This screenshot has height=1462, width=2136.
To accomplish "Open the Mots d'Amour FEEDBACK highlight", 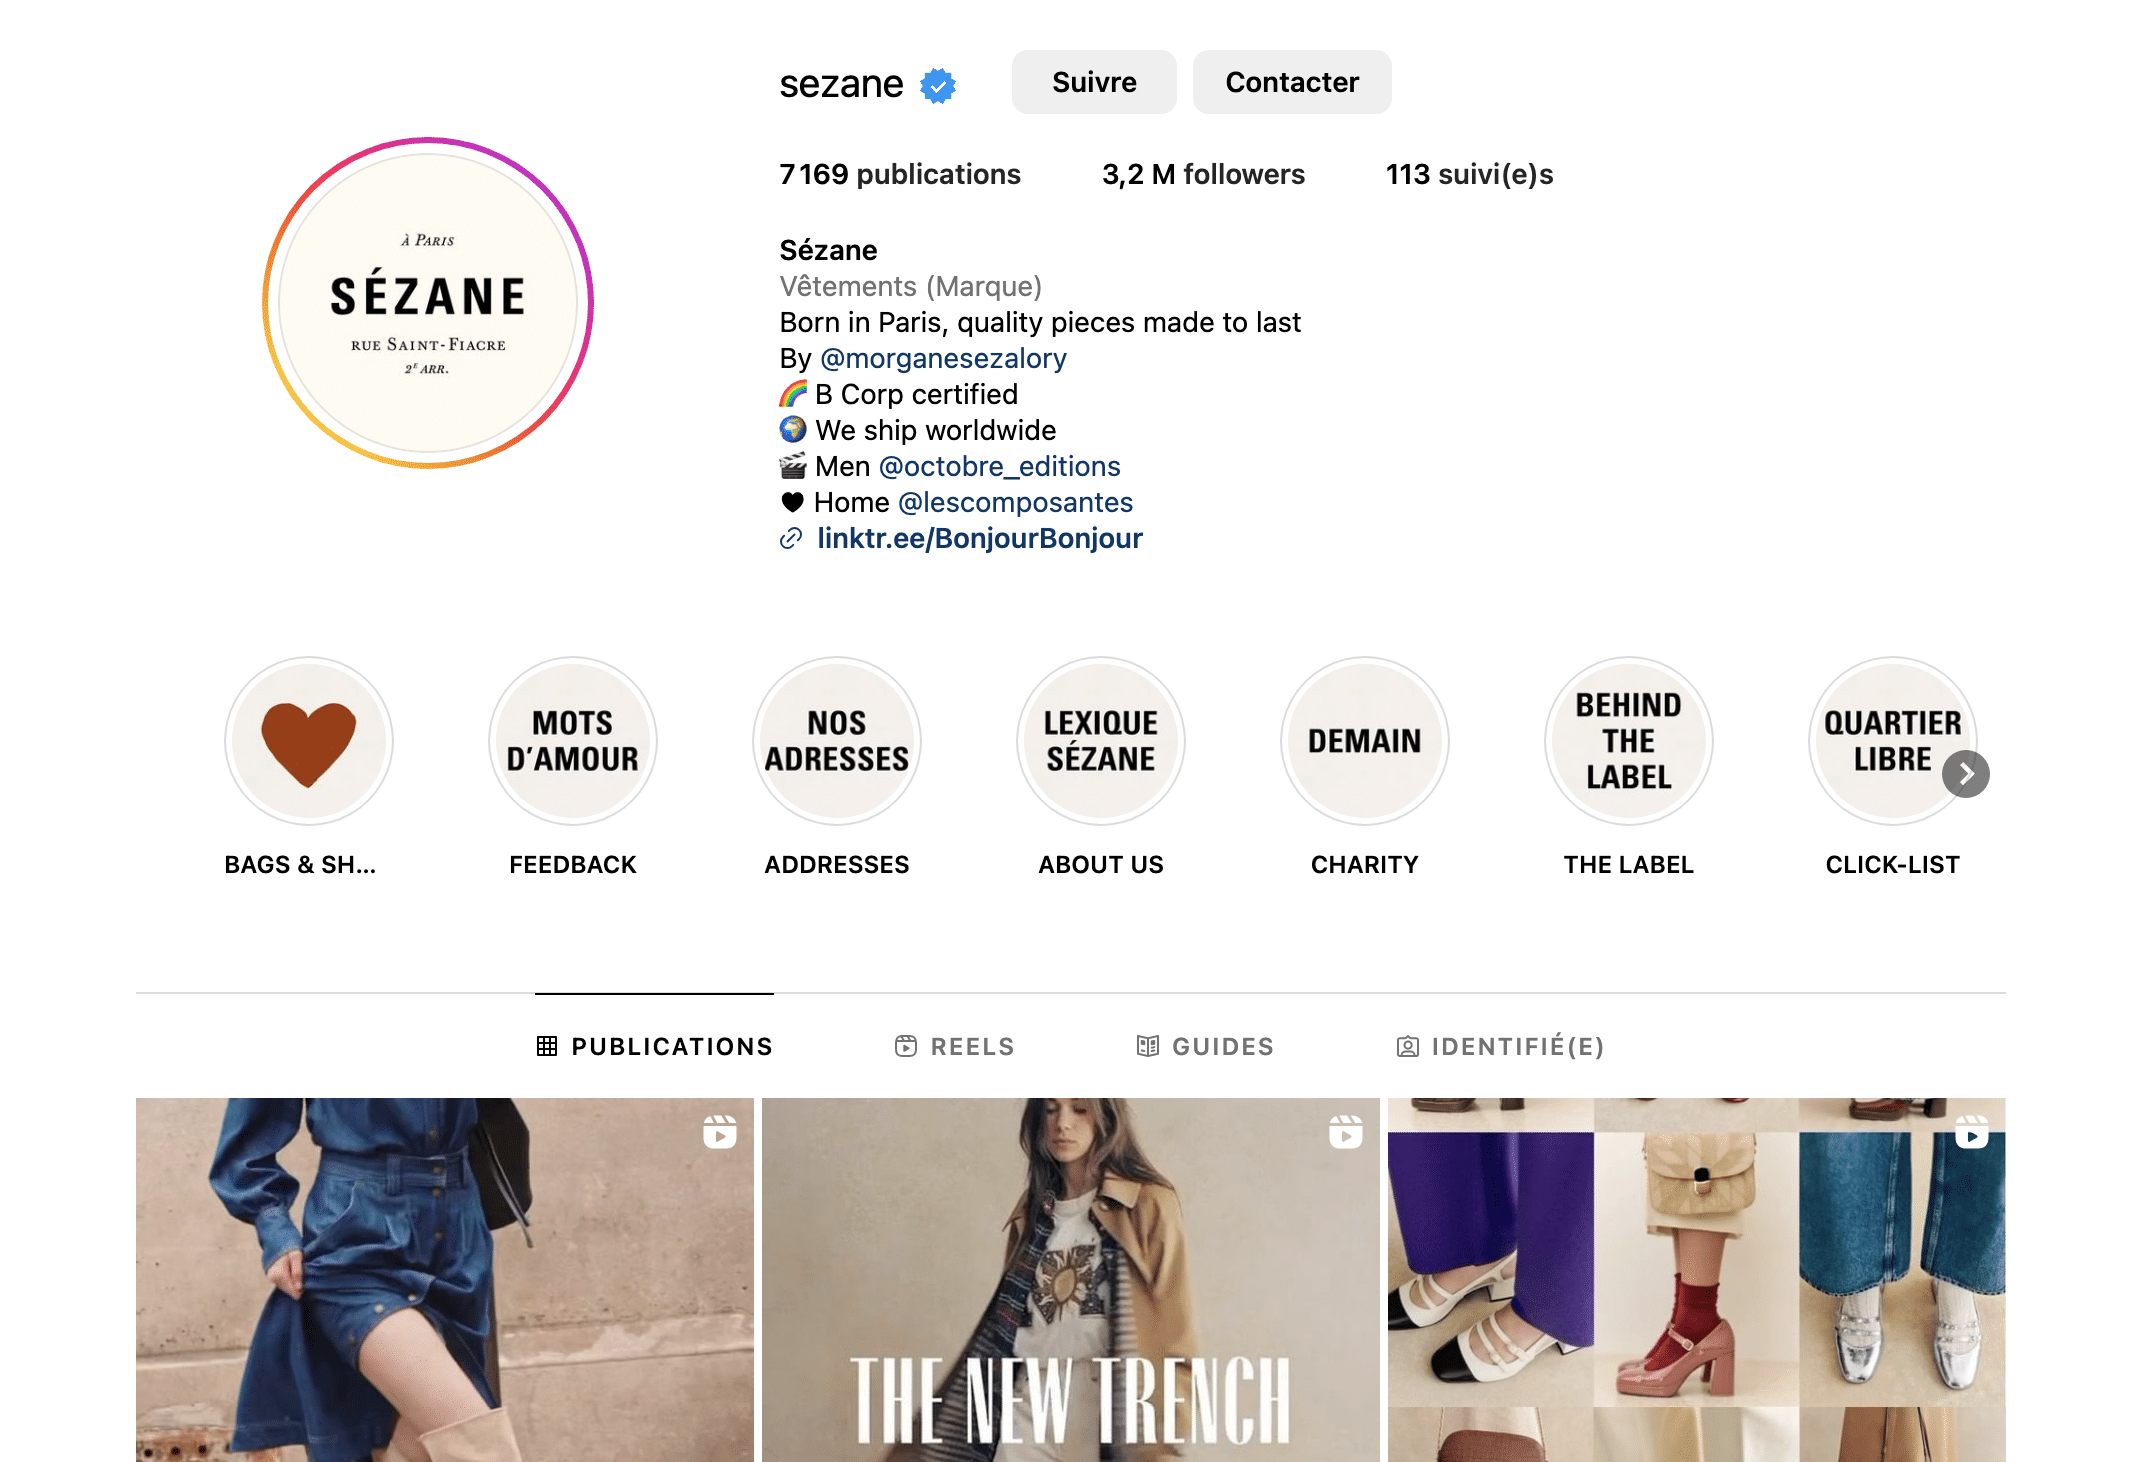I will point(573,741).
